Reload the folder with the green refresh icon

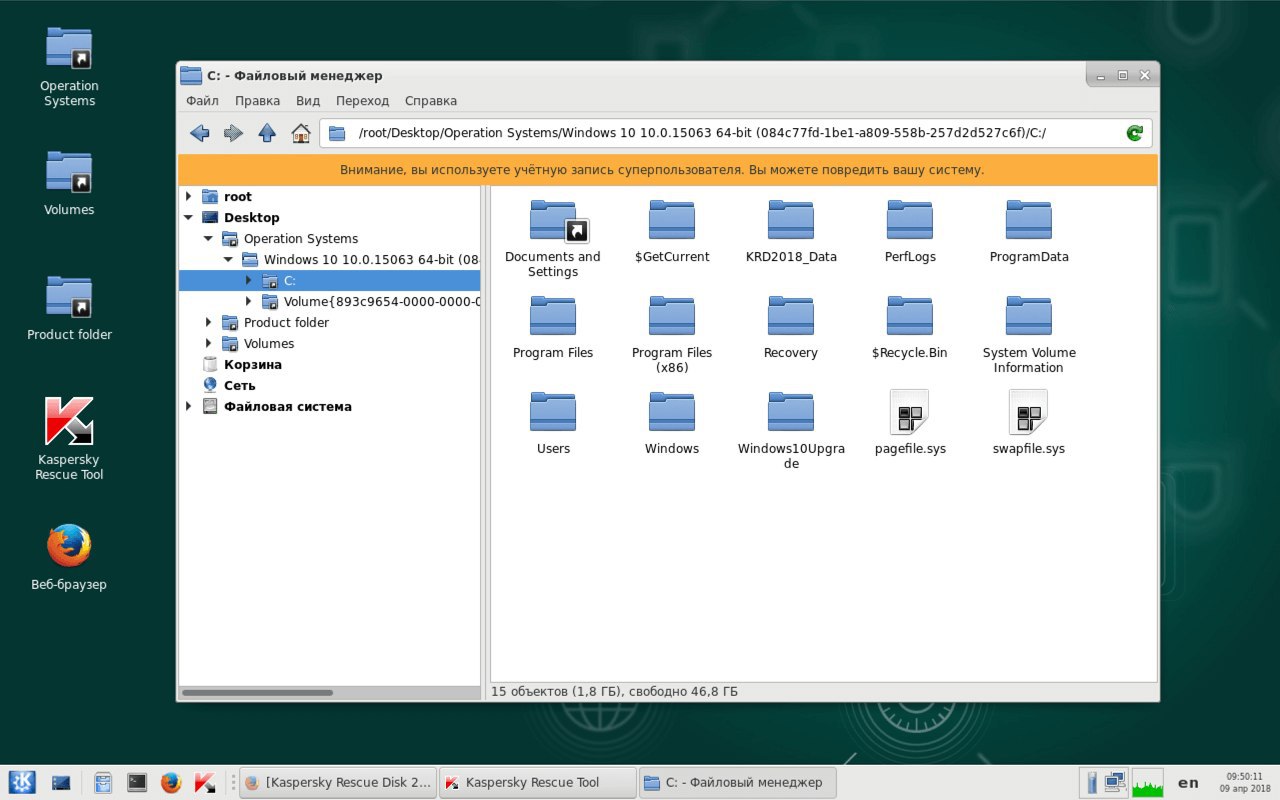coord(1134,133)
